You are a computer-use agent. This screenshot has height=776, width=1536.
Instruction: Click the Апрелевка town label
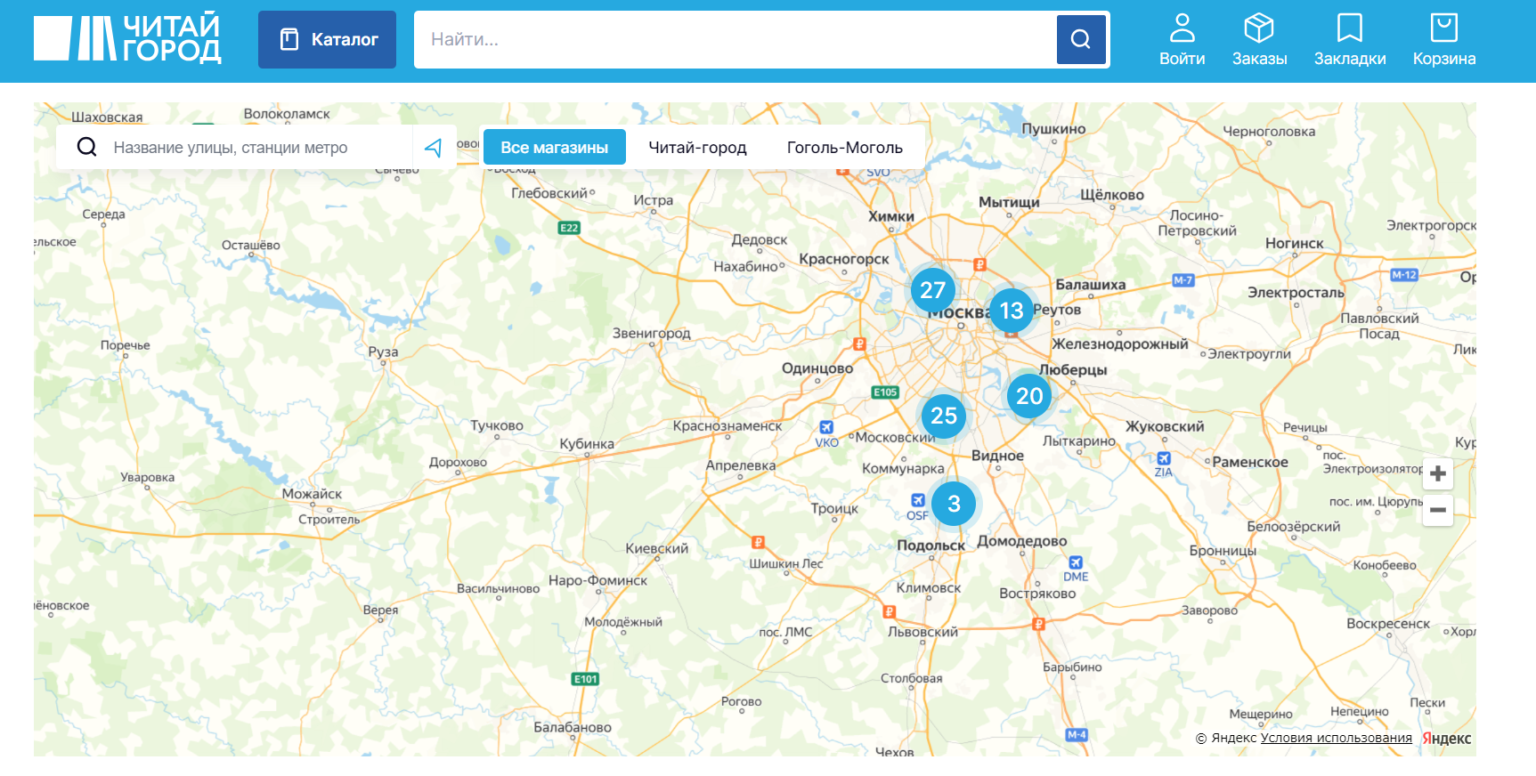[741, 466]
